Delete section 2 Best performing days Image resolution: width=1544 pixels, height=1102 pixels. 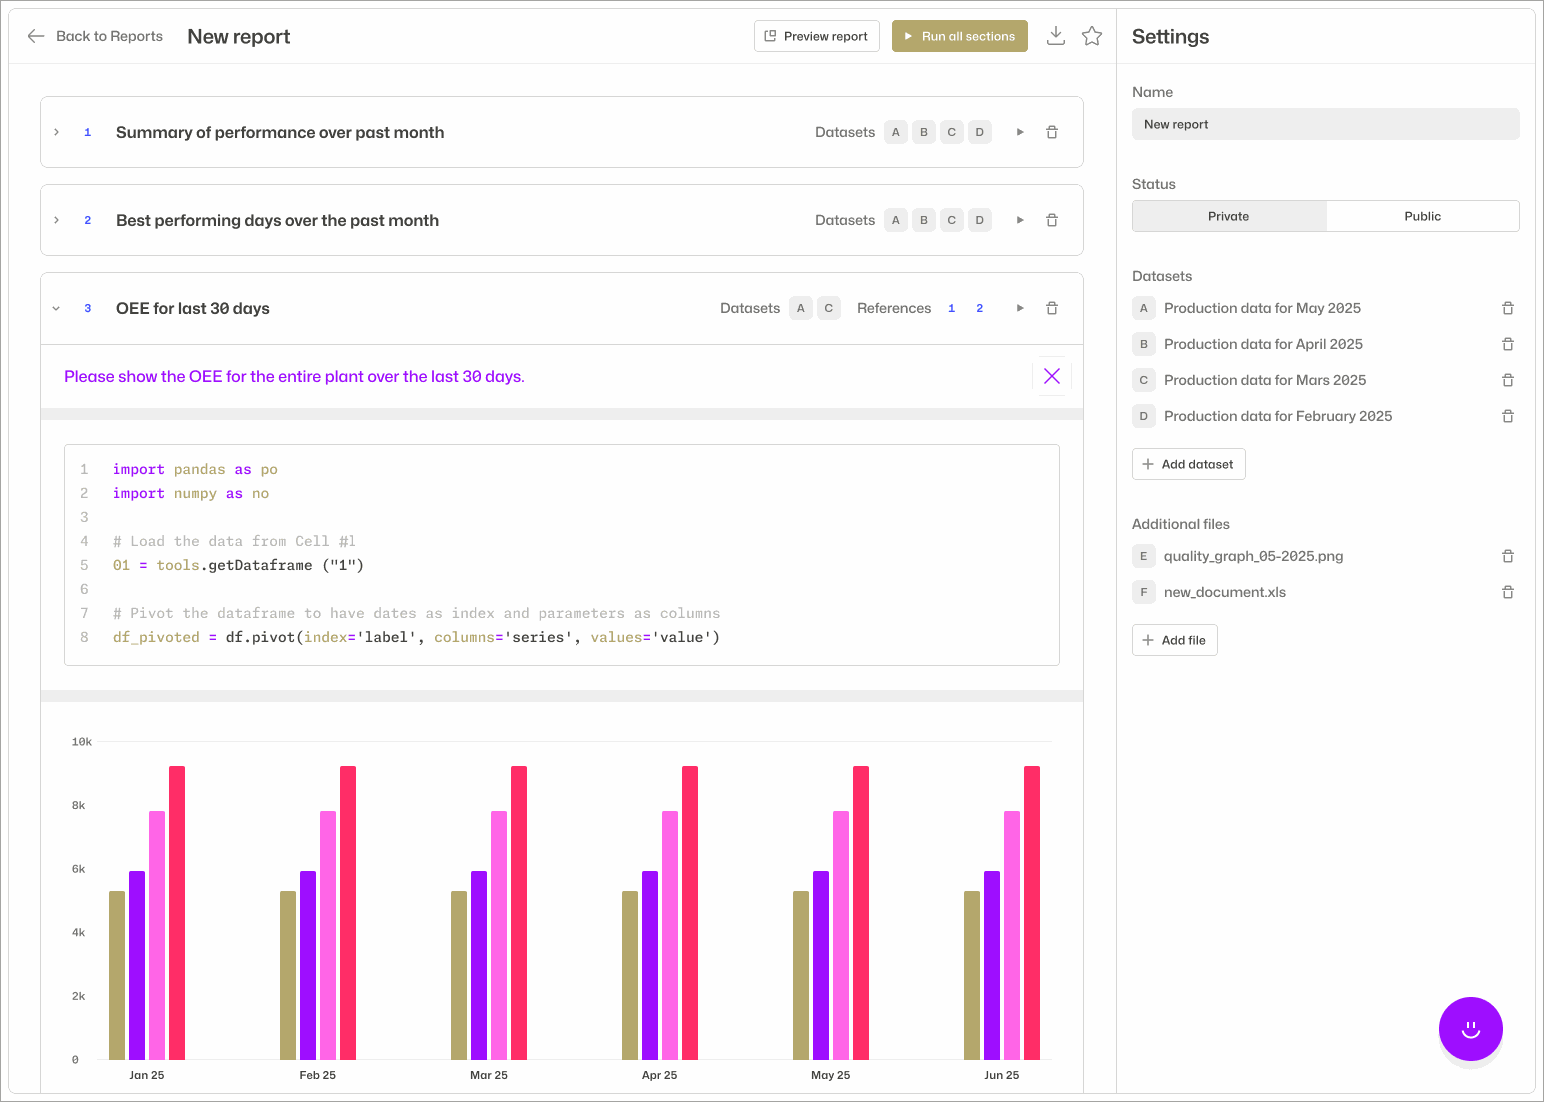coord(1052,220)
